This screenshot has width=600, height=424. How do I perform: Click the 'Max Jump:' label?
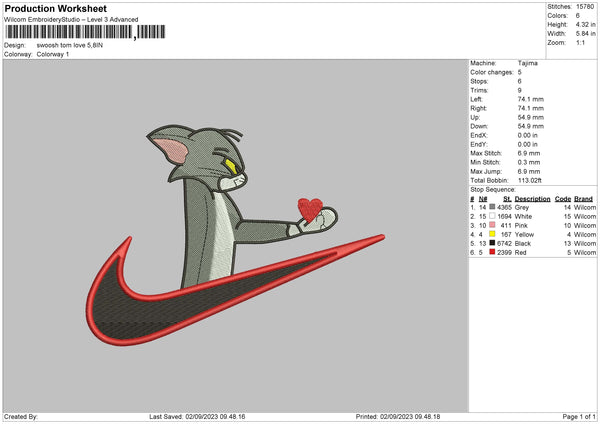(486, 171)
